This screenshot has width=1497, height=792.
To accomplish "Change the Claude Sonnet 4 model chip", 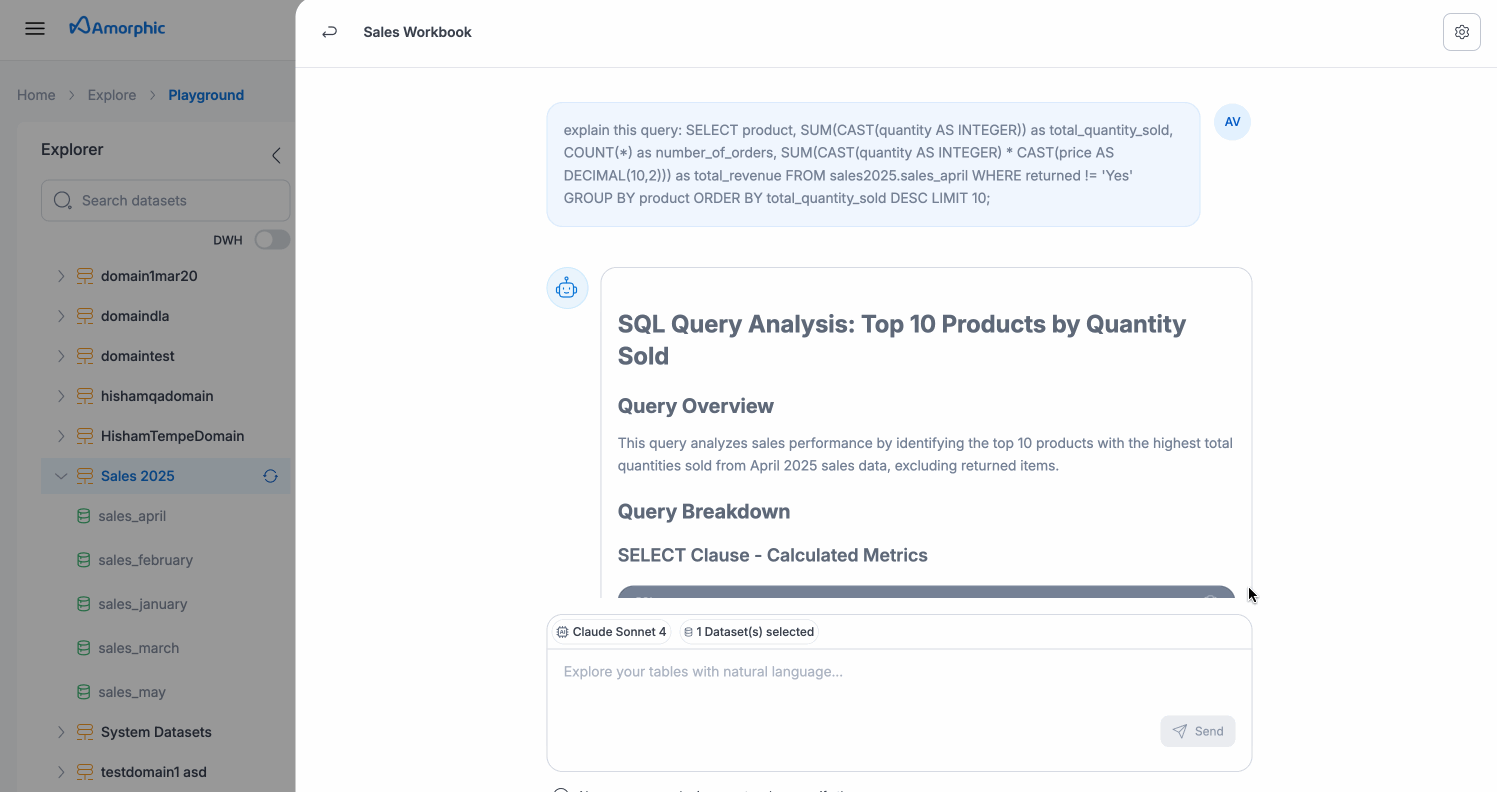I will (x=611, y=632).
